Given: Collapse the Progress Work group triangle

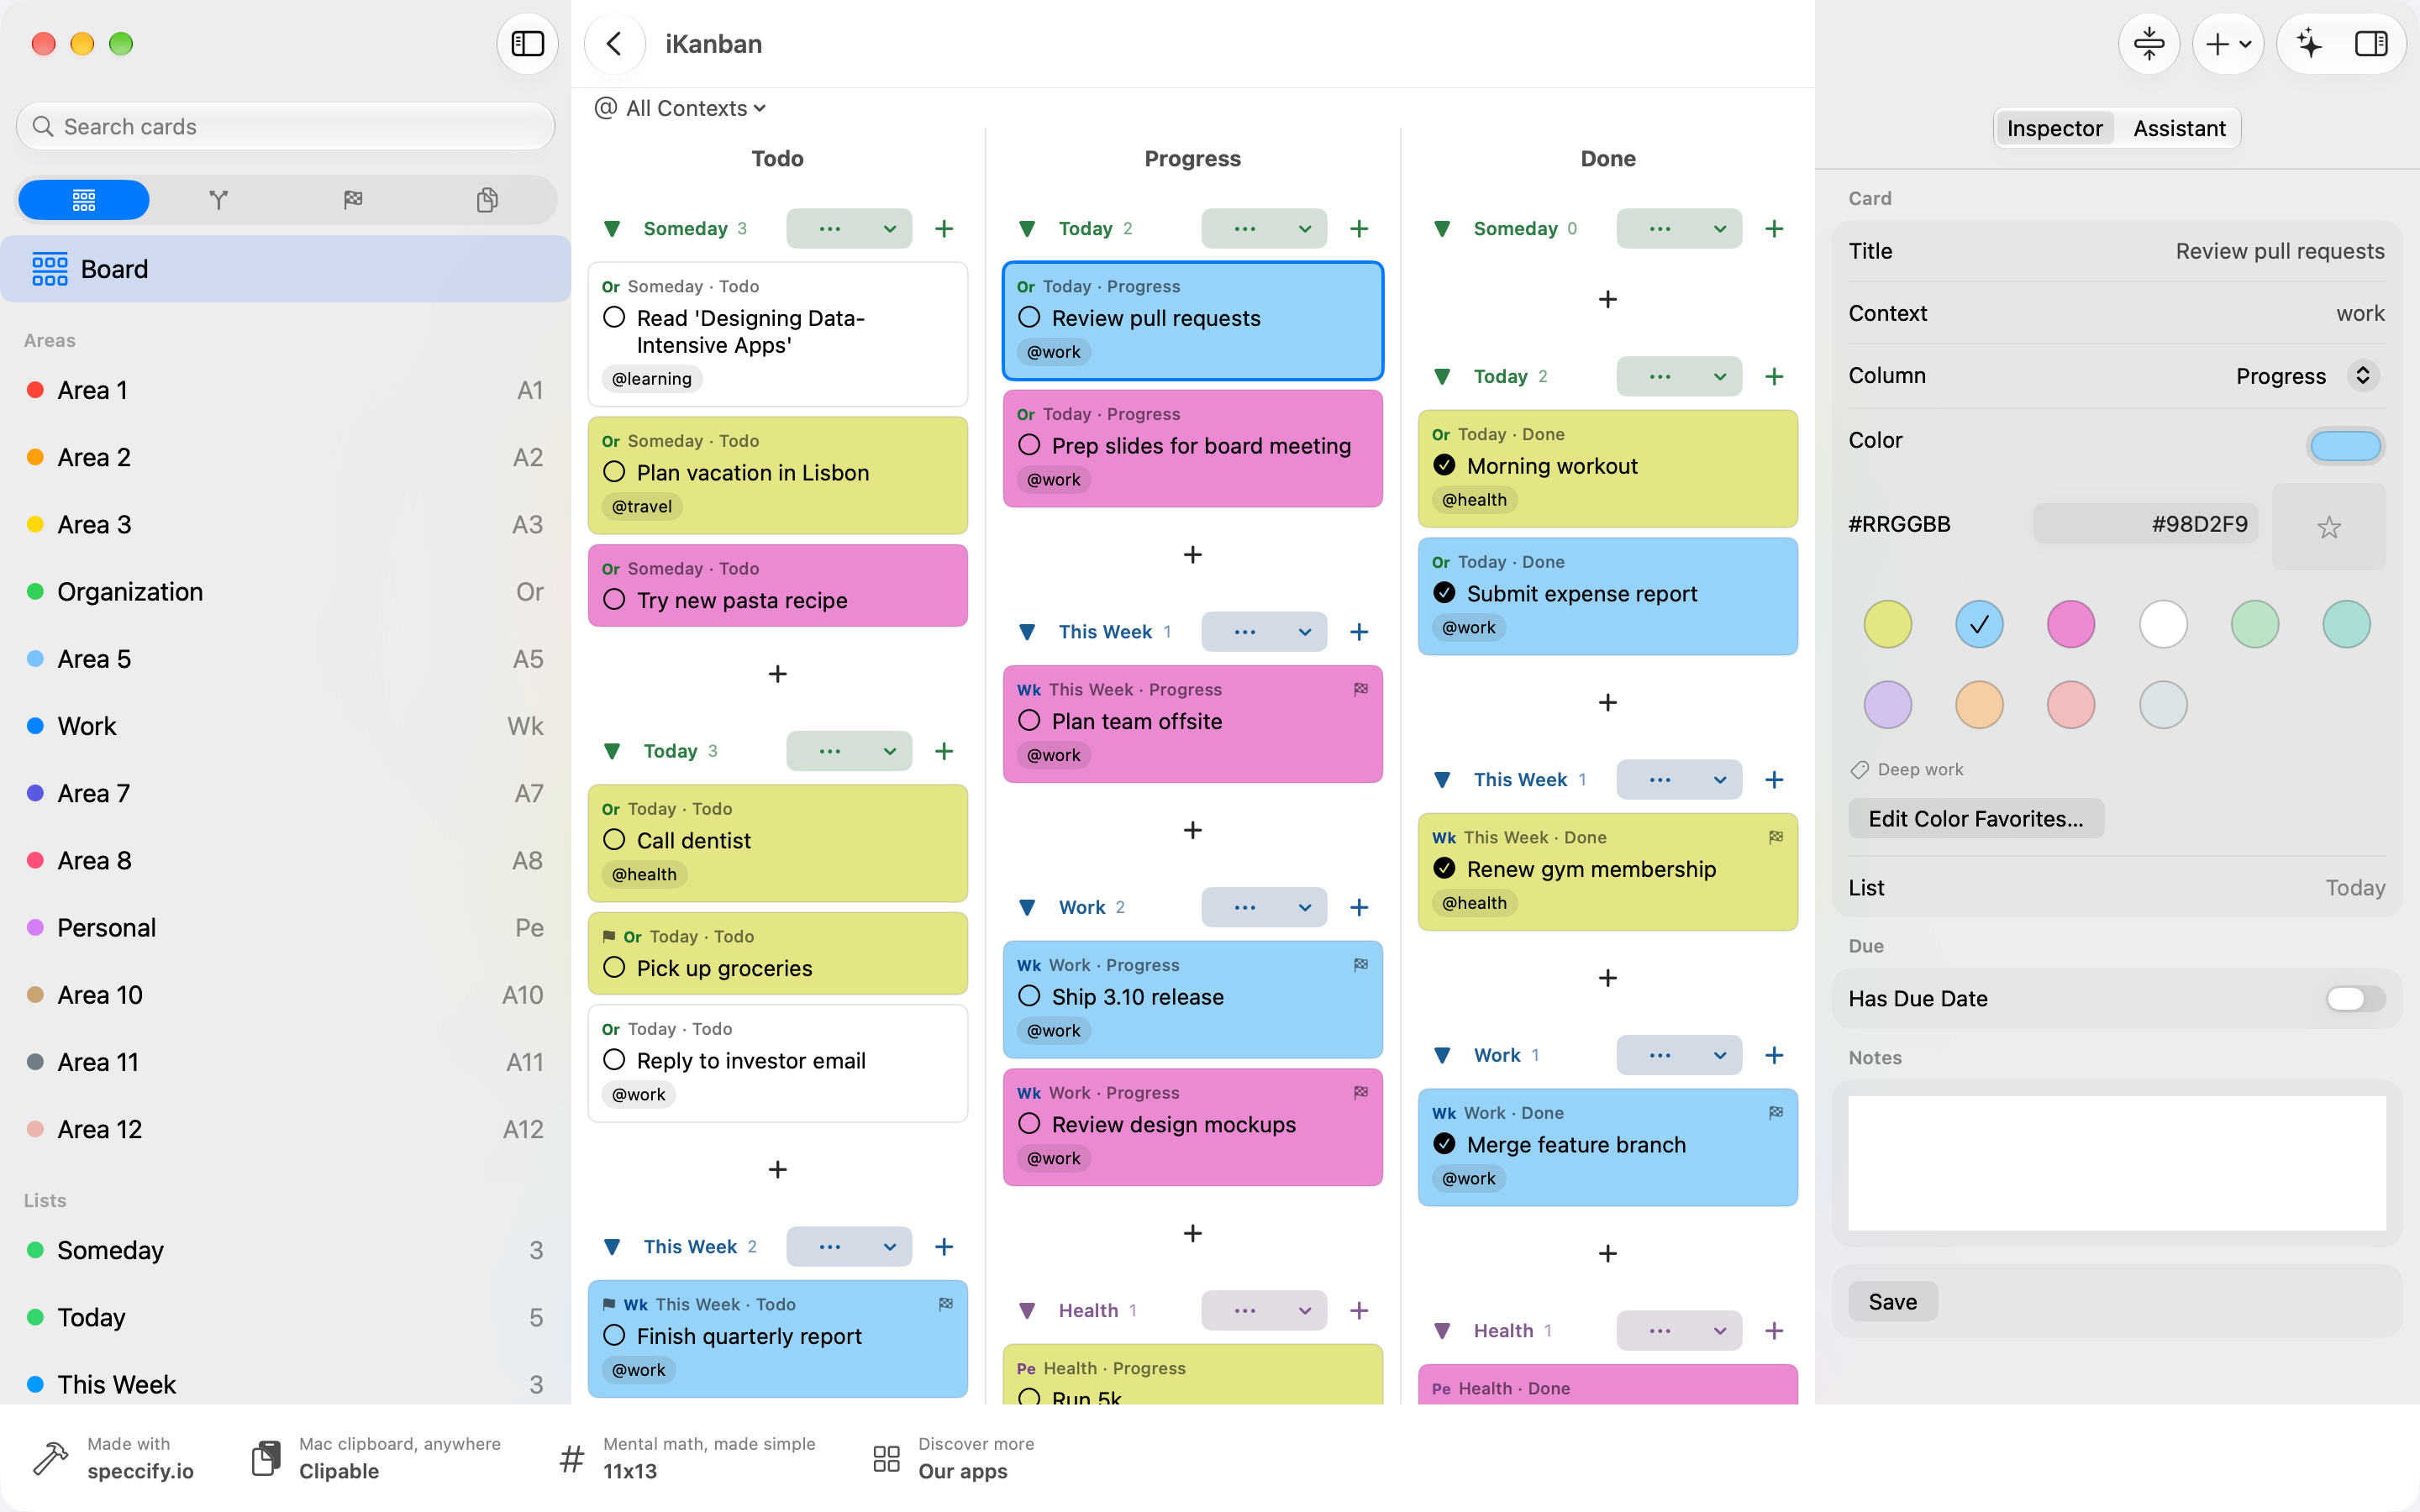Looking at the screenshot, I should pyautogui.click(x=1027, y=908).
